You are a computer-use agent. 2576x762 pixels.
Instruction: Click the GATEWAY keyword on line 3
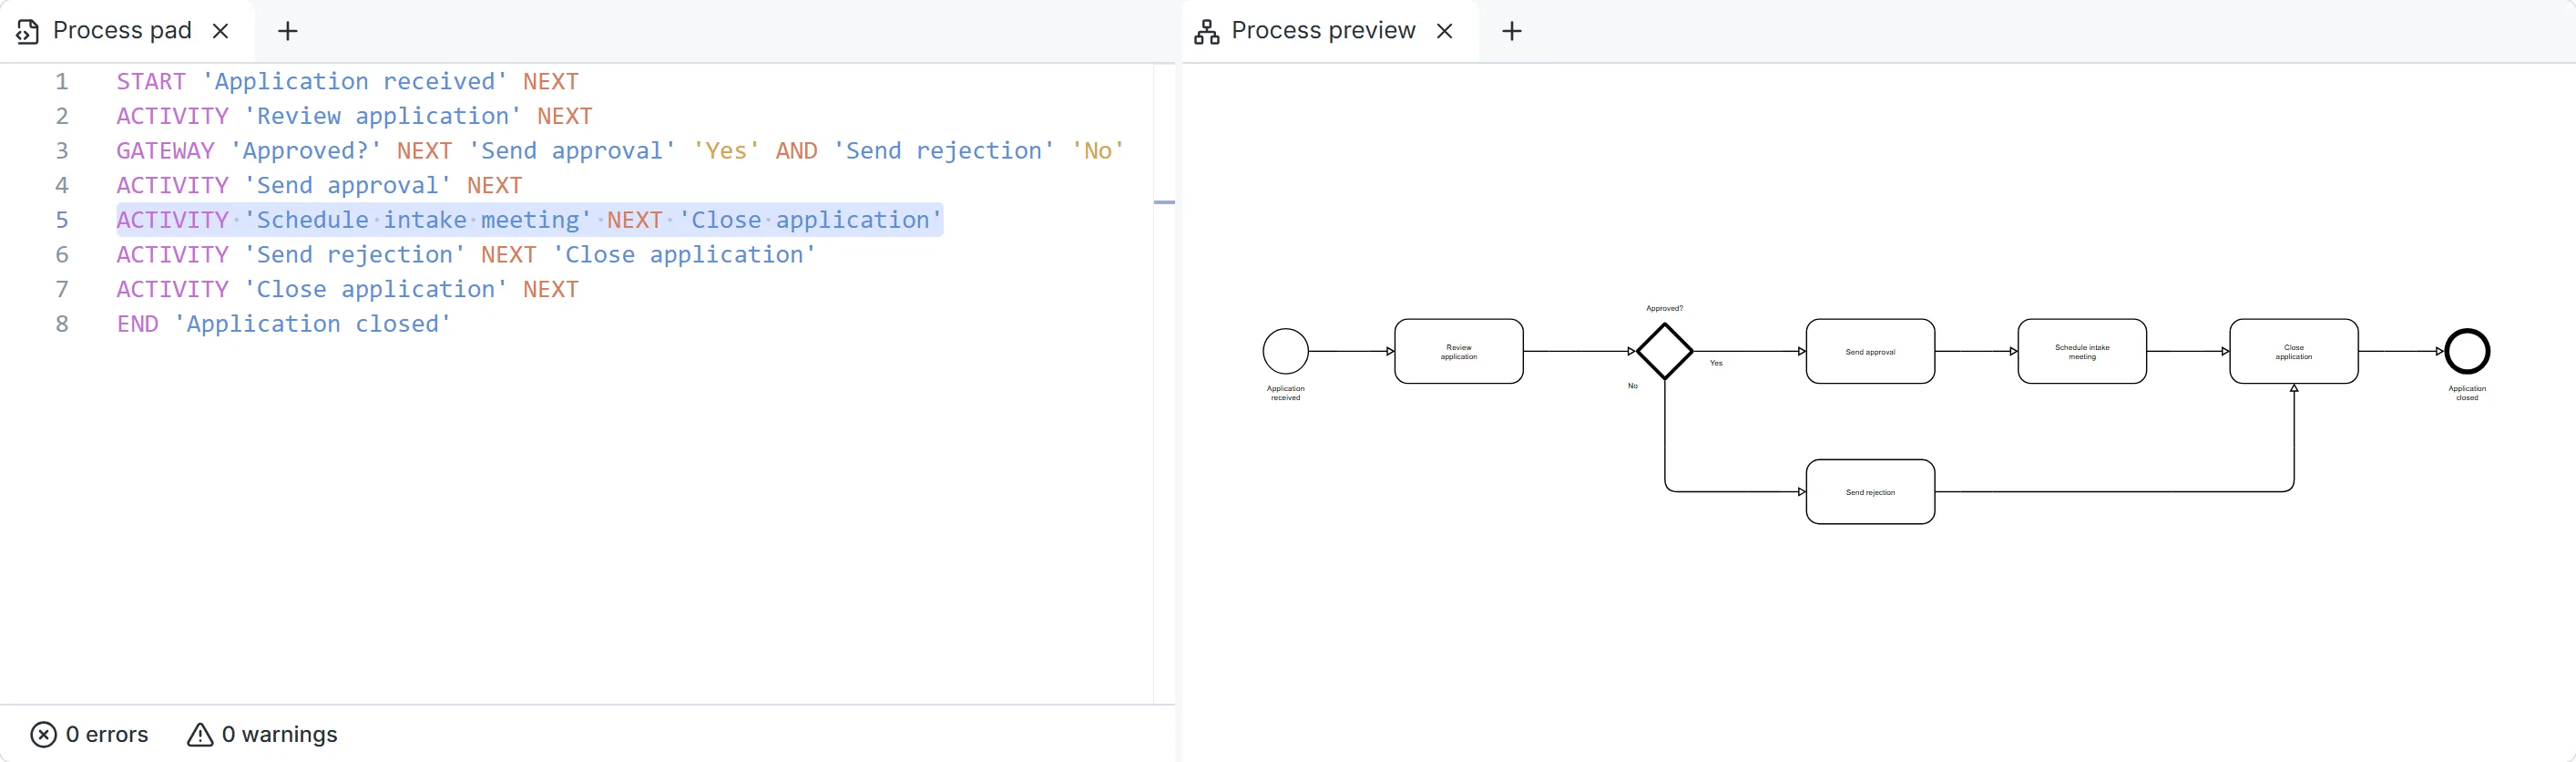pos(165,151)
